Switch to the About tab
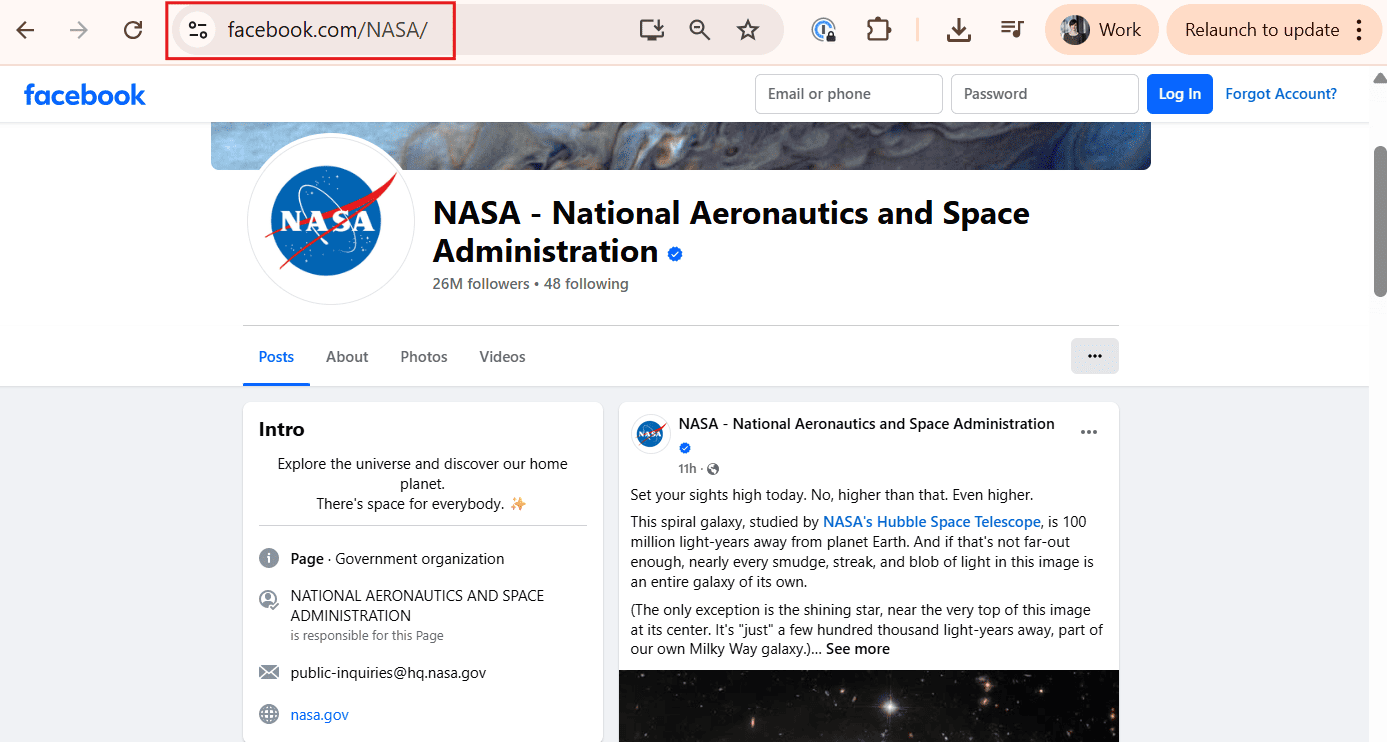Viewport: 1387px width, 742px height. [x=346, y=356]
